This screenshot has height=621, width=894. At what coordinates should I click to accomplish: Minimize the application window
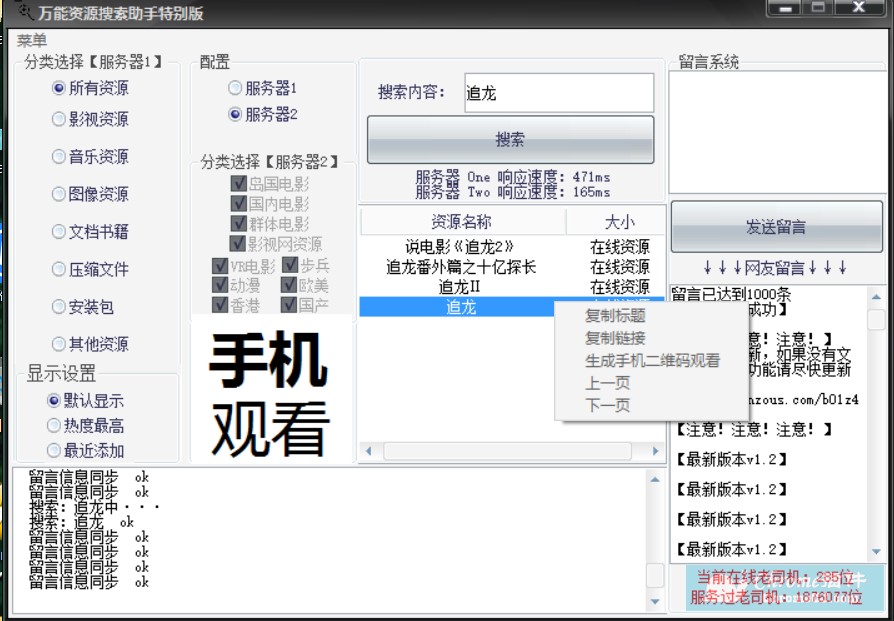coord(786,8)
